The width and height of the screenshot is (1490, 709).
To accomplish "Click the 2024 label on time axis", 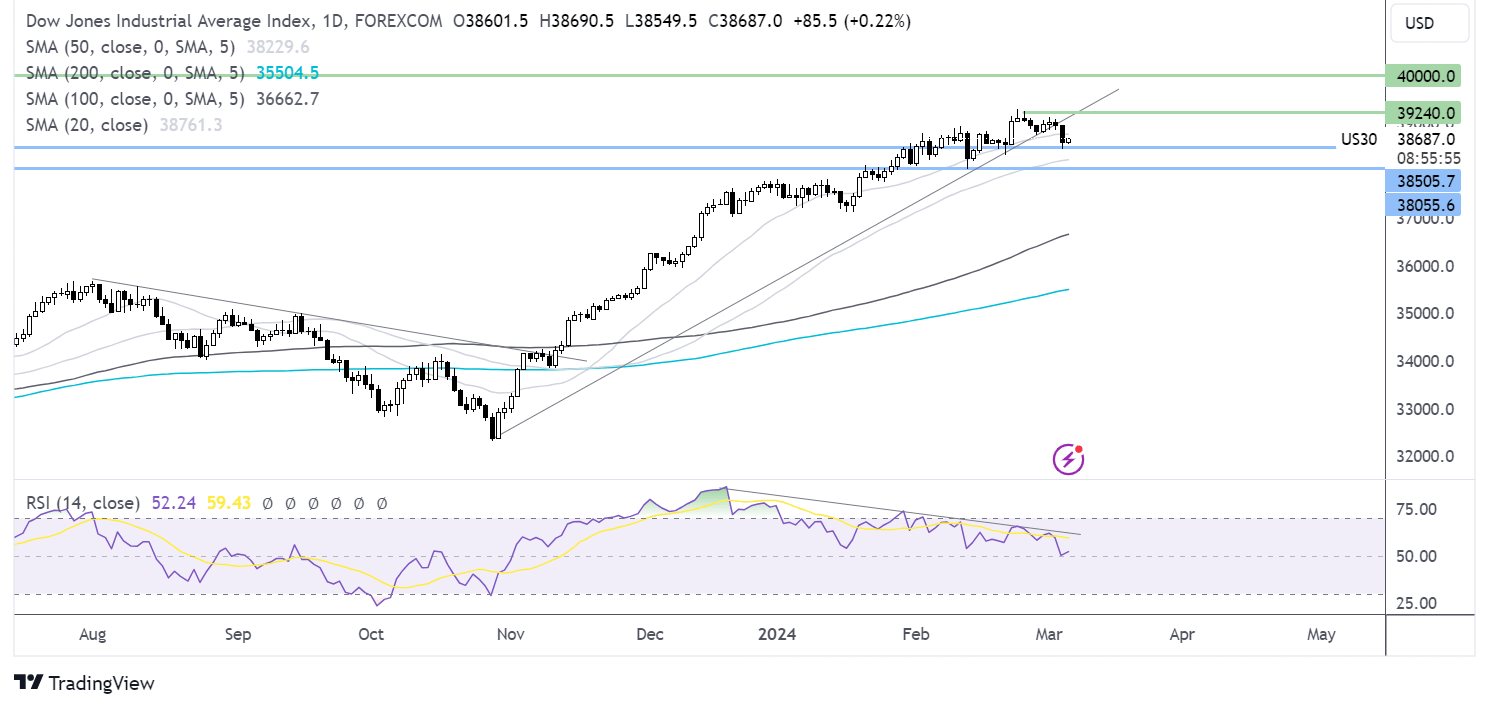I will point(776,635).
